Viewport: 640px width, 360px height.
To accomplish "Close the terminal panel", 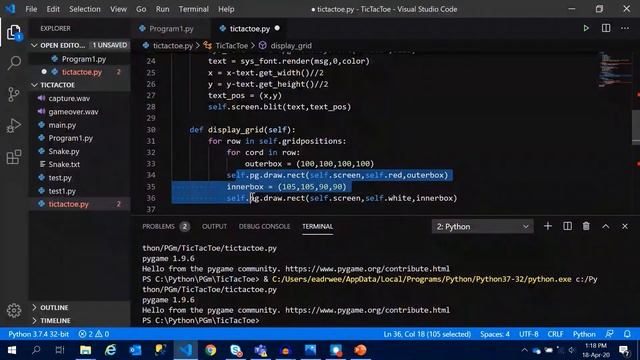I will click(x=625, y=226).
